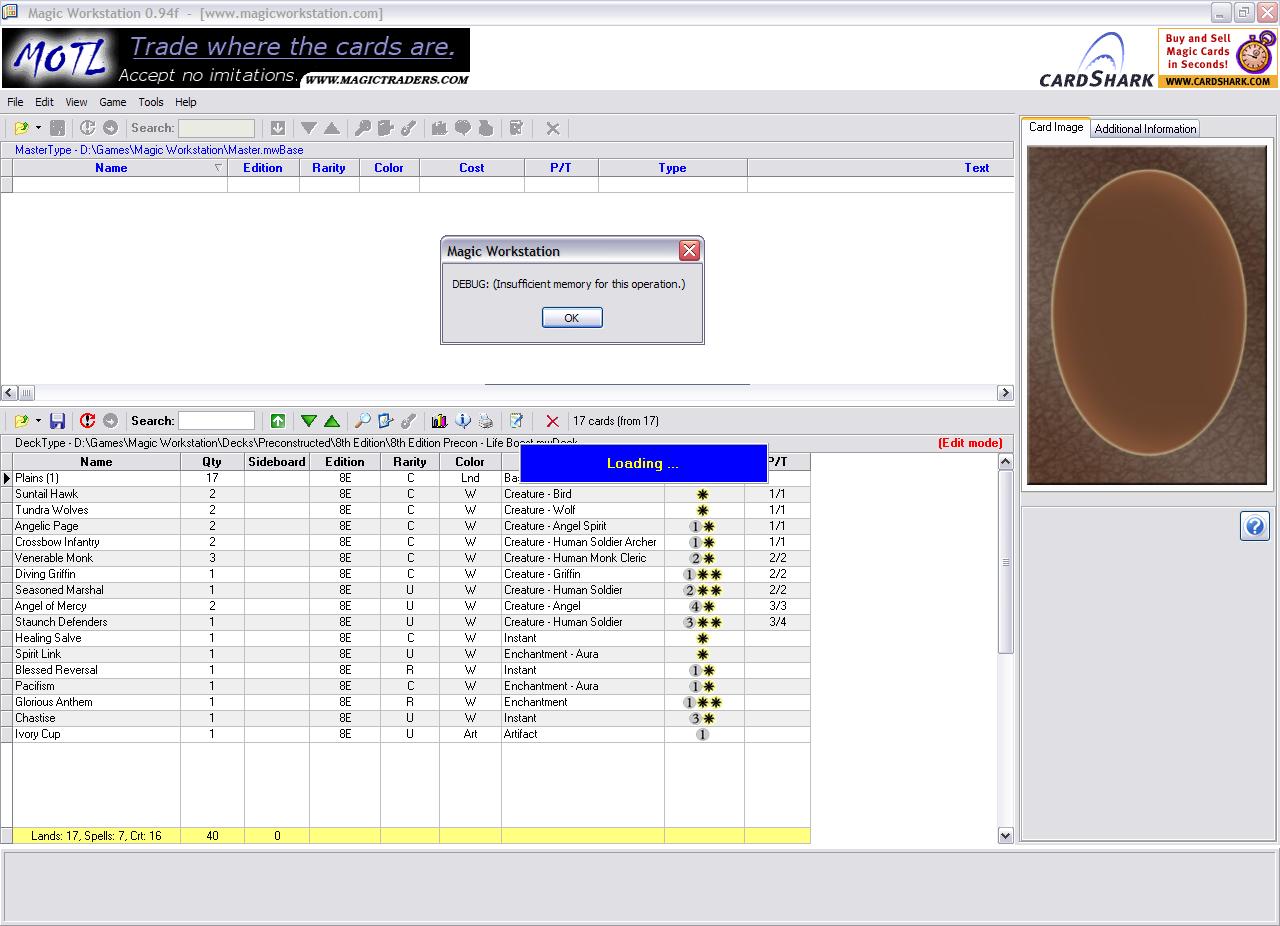Open the CardShark banner ad
This screenshot has height=926, width=1280.
pos(1158,58)
